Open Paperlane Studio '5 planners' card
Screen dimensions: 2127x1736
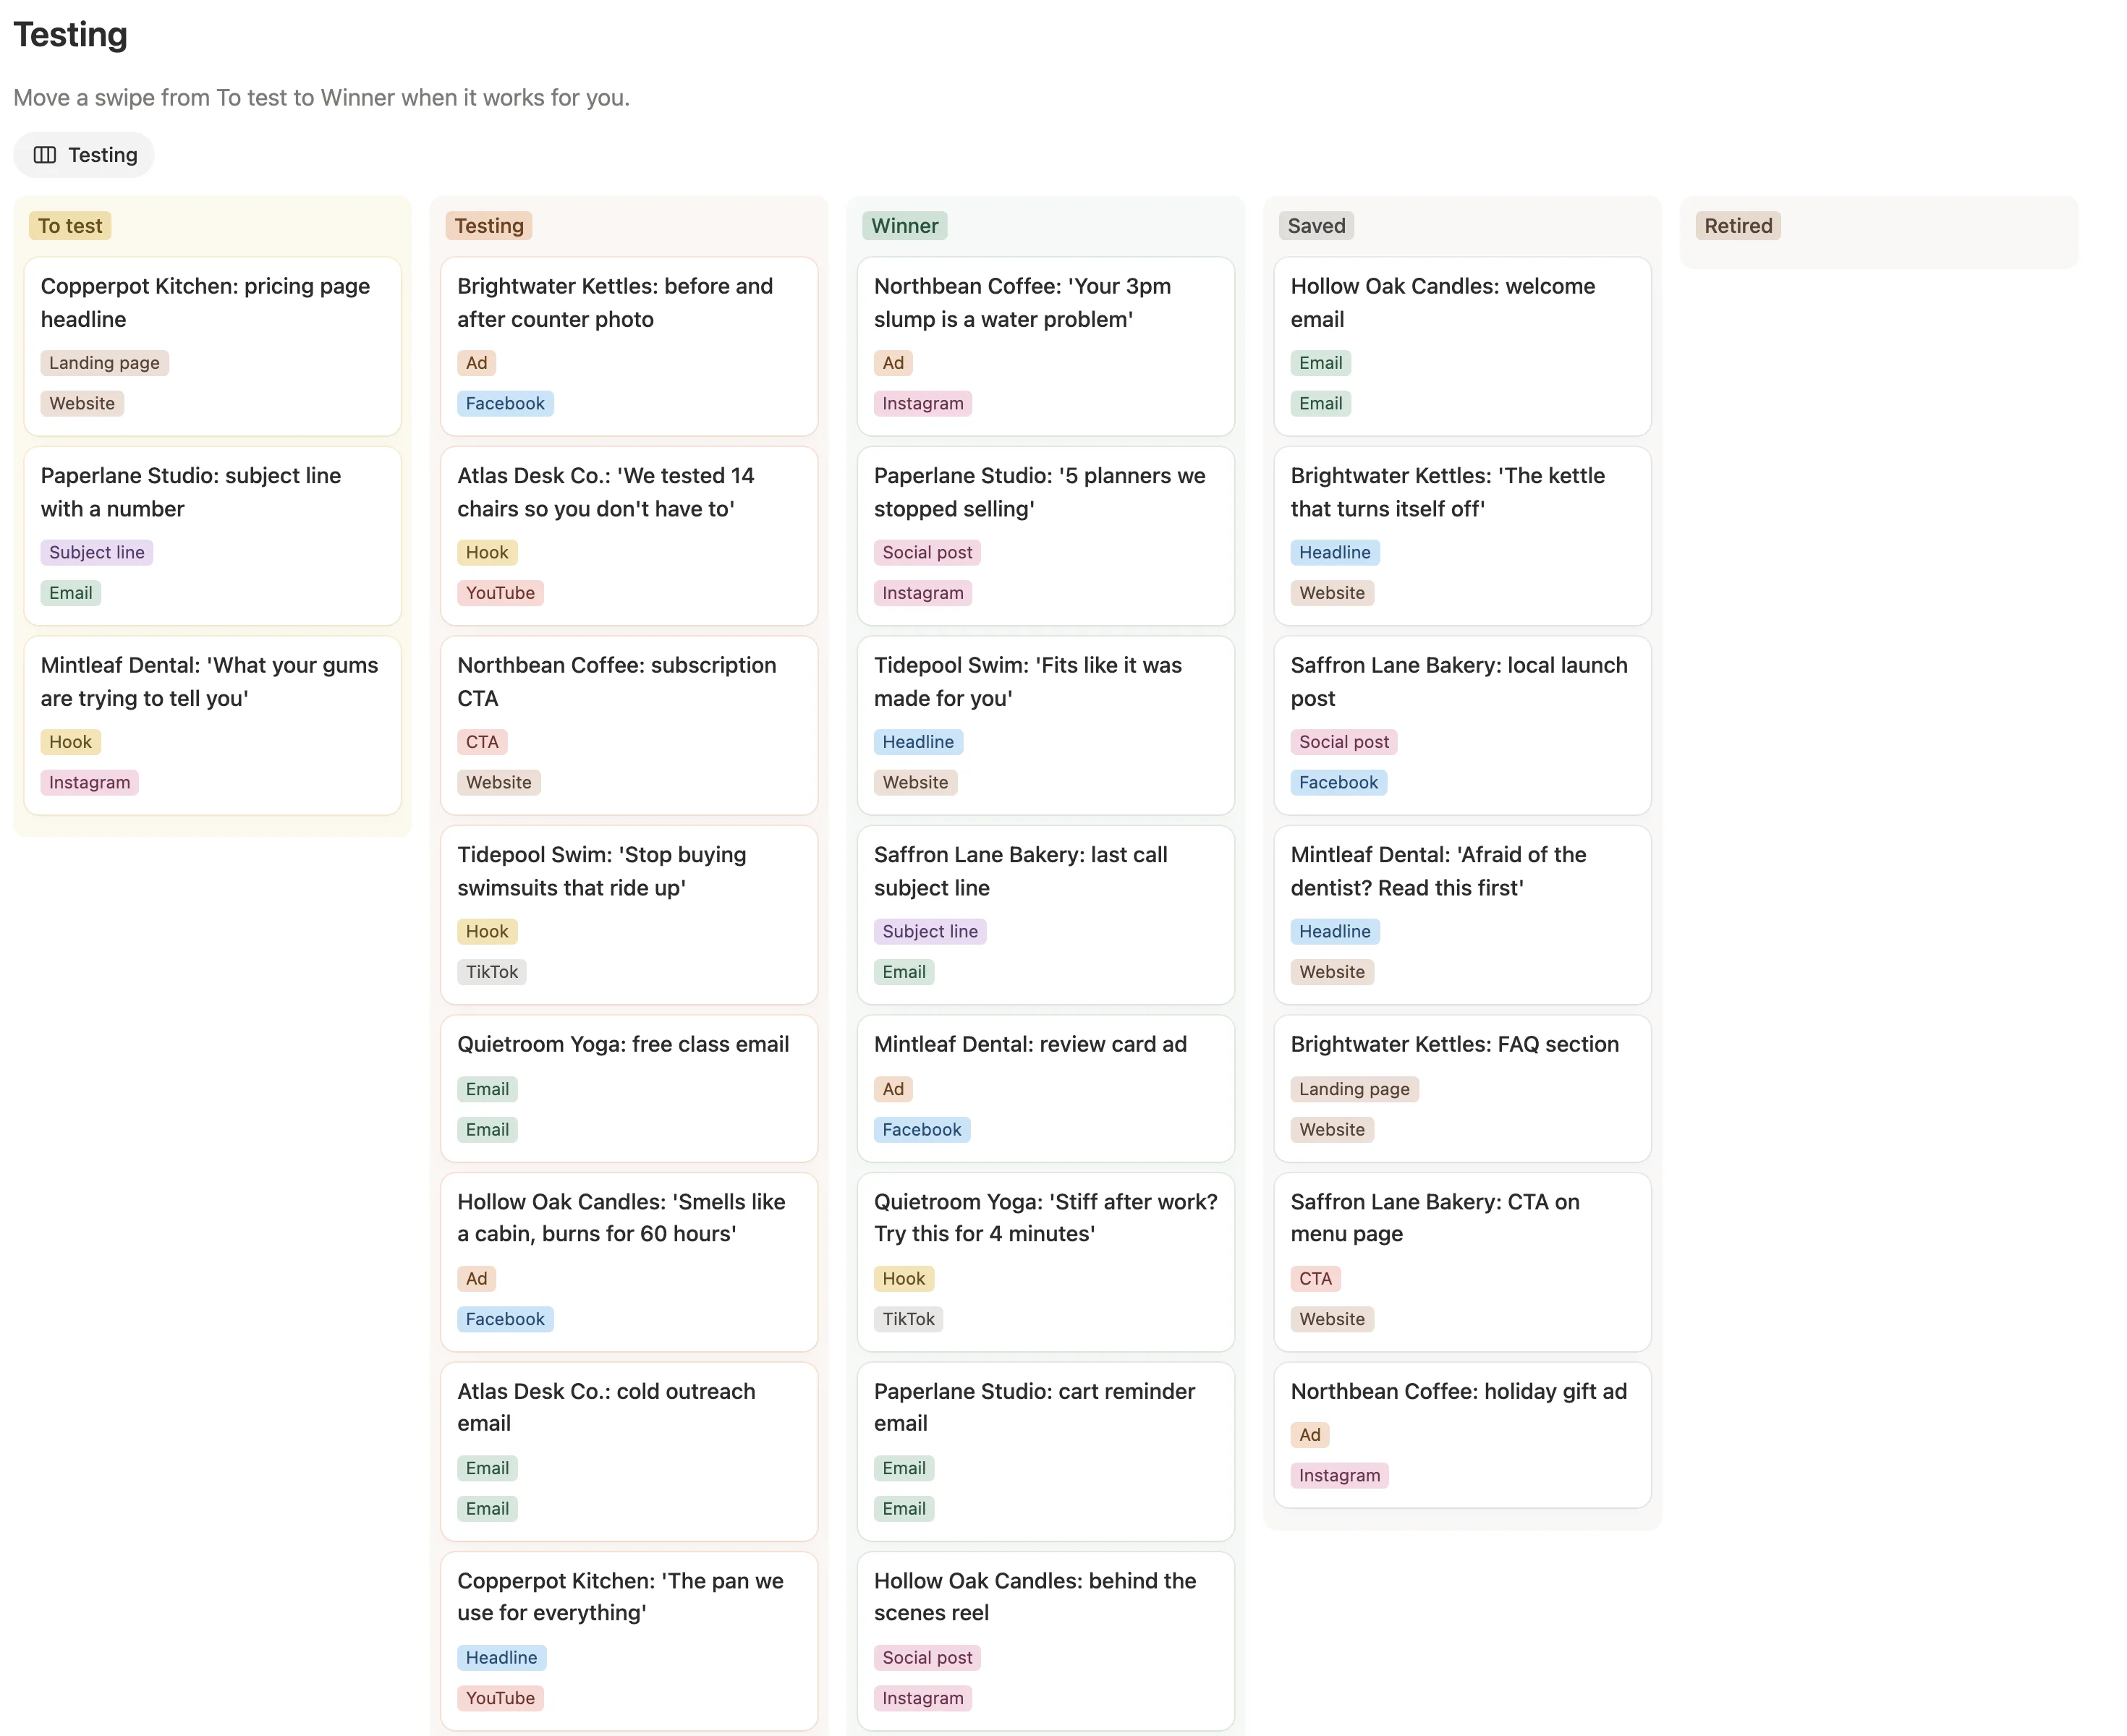[x=1046, y=536]
